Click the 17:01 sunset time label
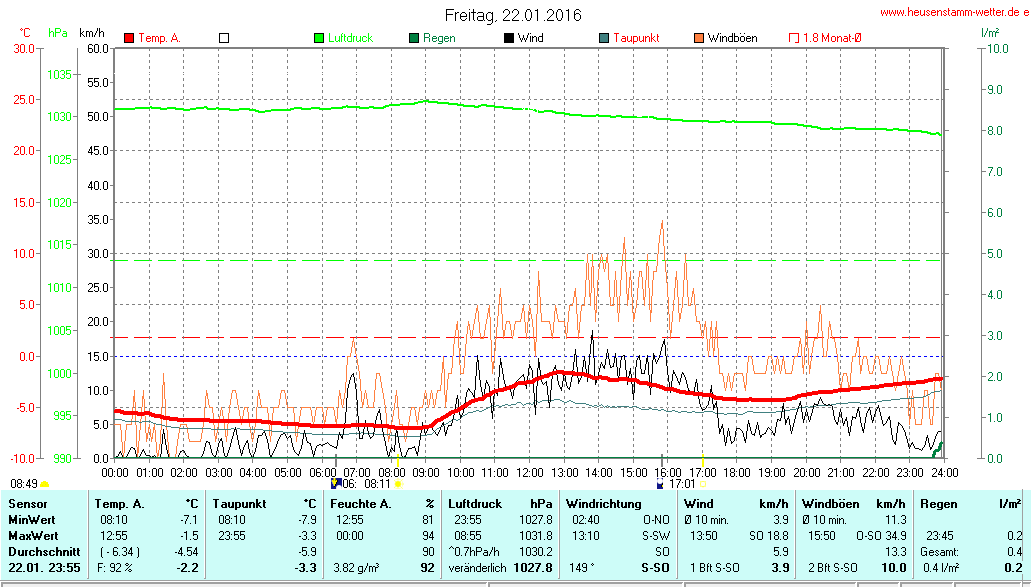The width and height of the screenshot is (1034, 587). 681,484
